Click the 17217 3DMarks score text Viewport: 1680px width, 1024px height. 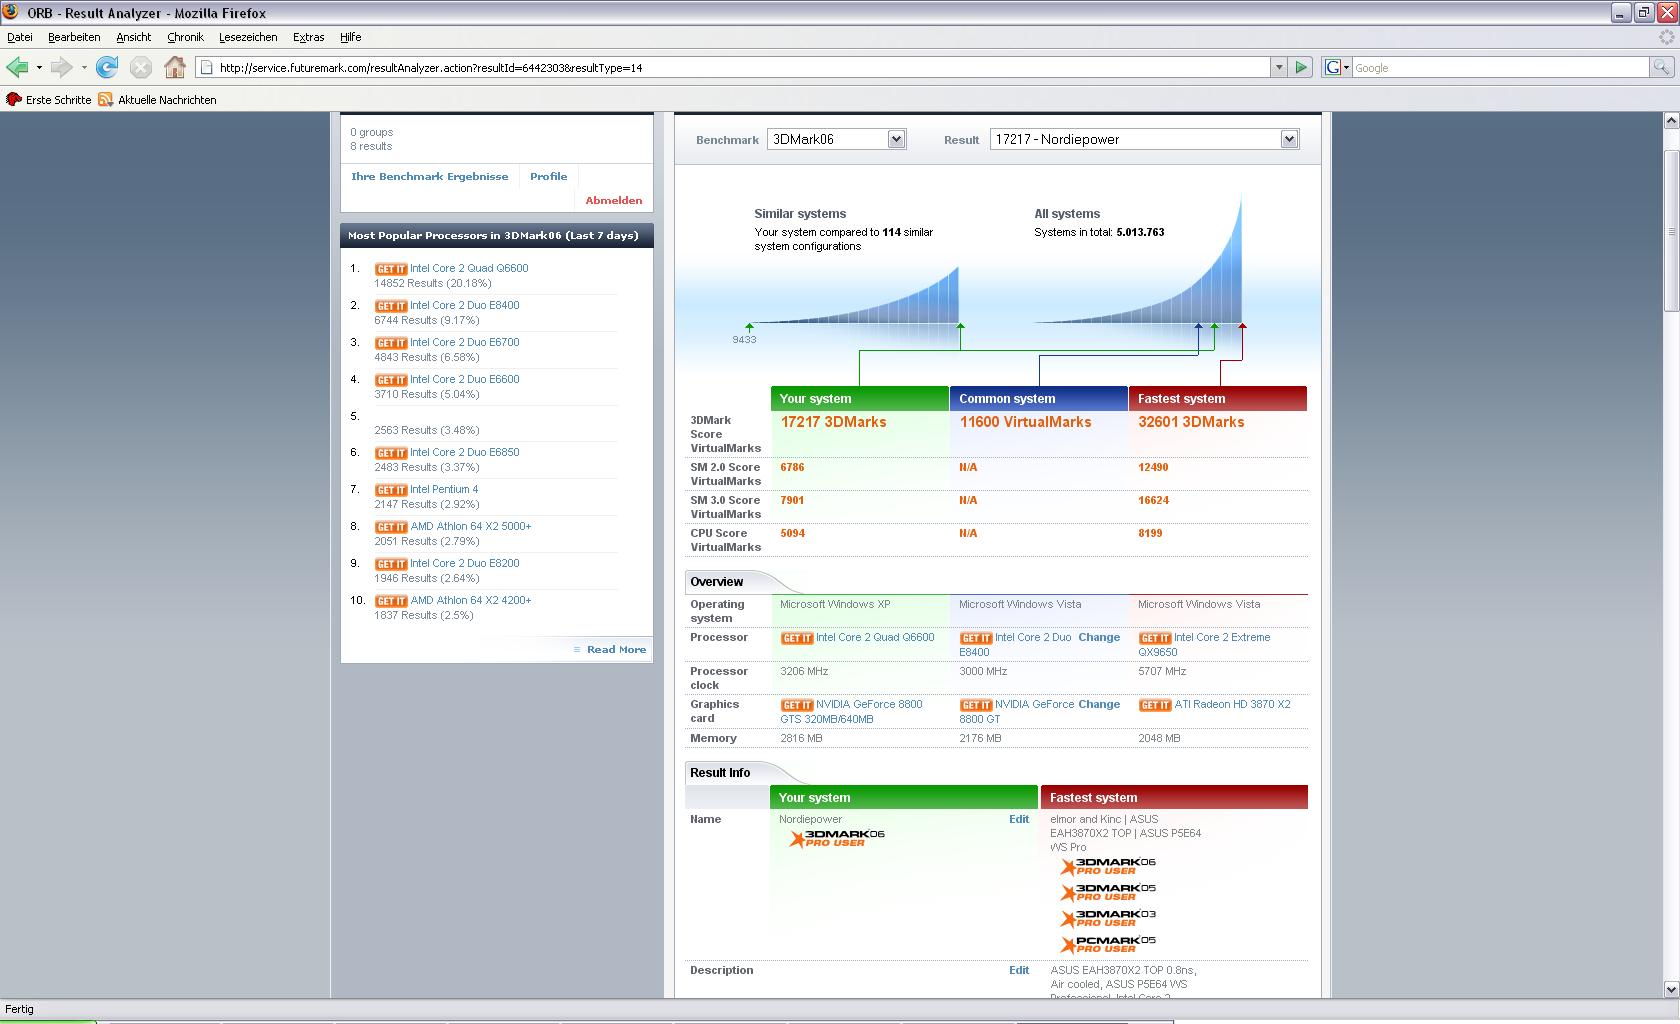click(x=833, y=423)
